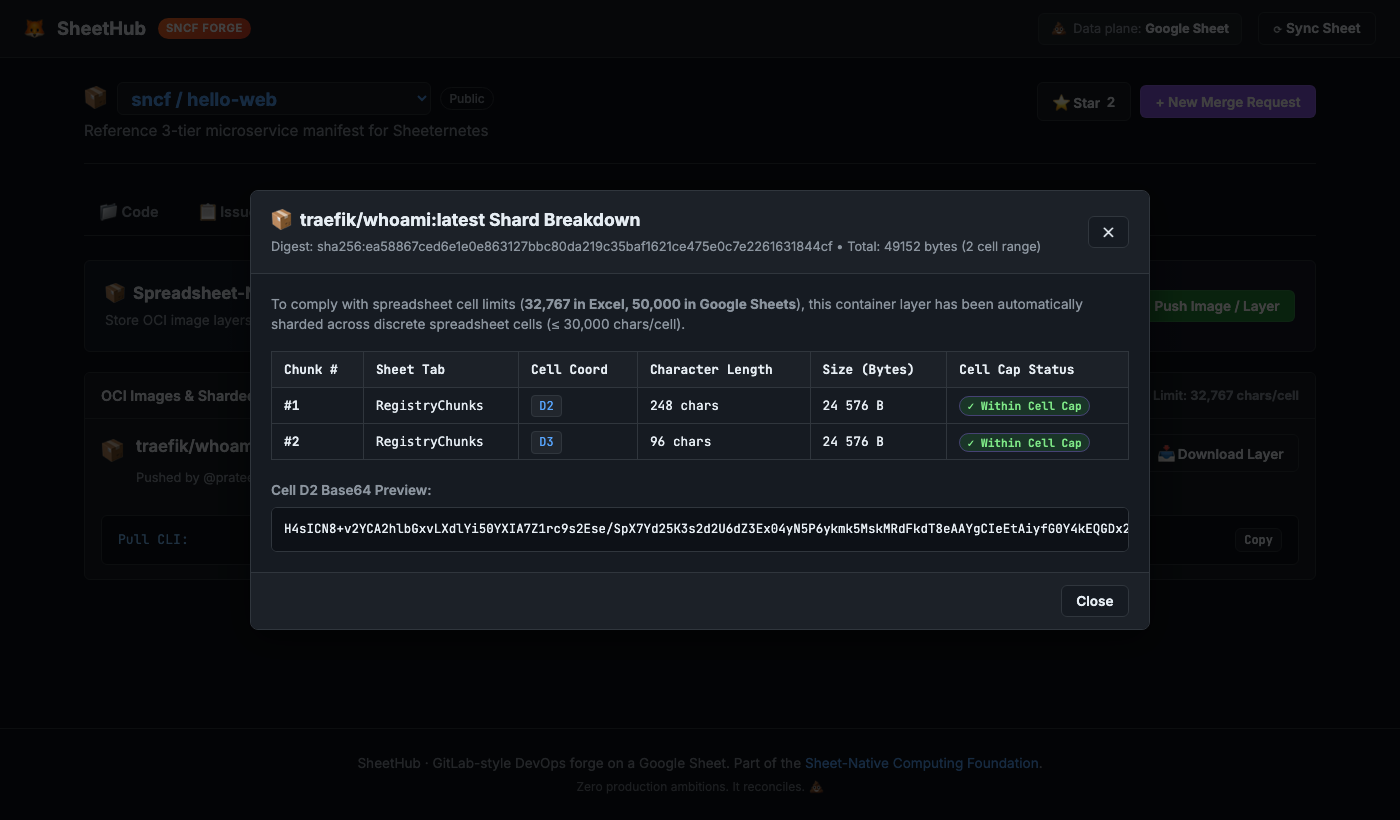Open the sncf / hello-web repository dropdown
This screenshot has height=820, width=1400.
click(x=274, y=99)
